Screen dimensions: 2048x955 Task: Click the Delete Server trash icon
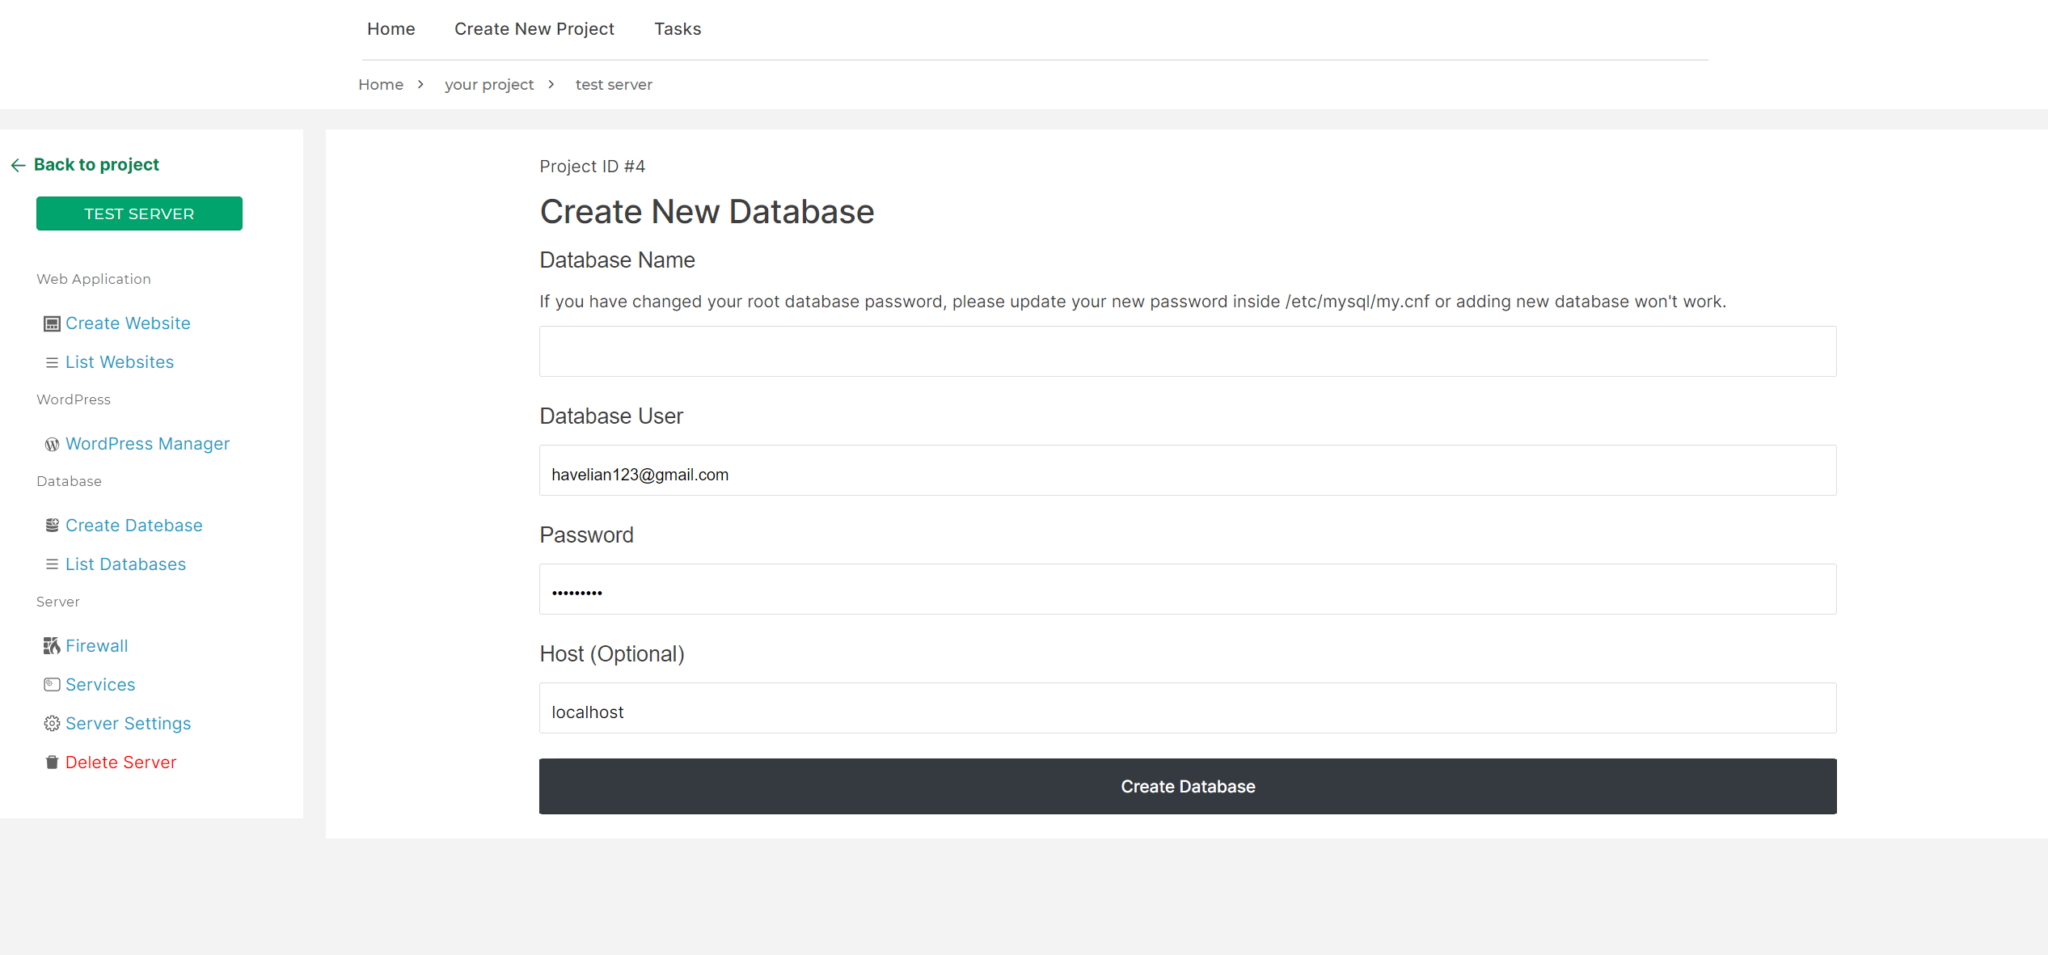51,761
